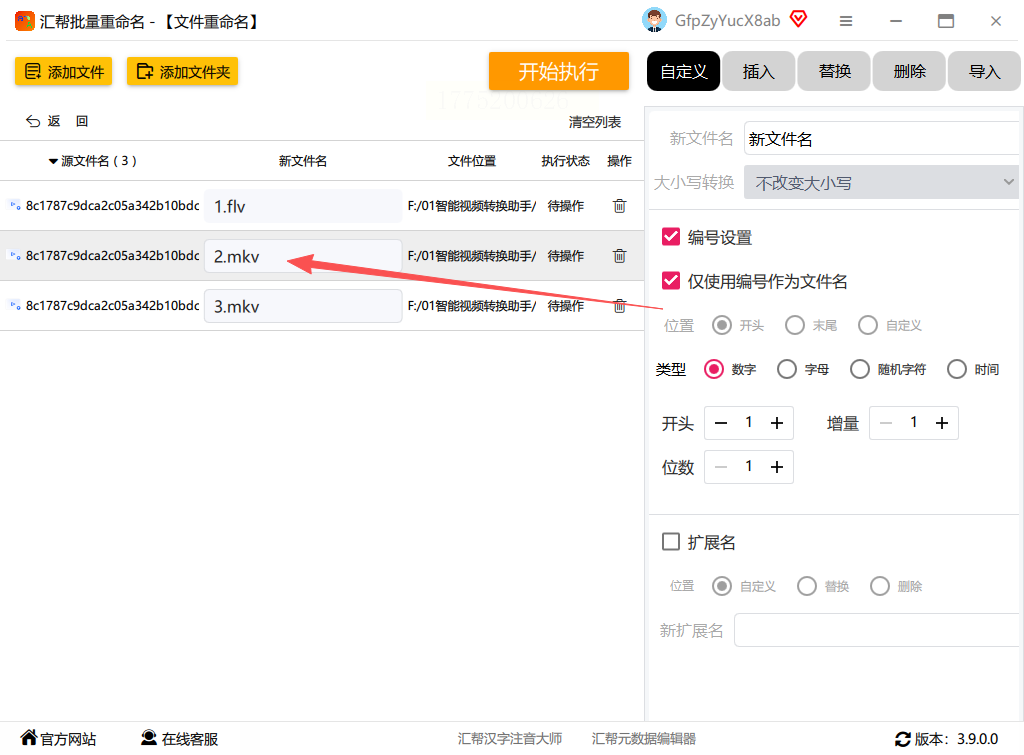
Task: Switch to the 自定义 tab
Action: click(683, 71)
